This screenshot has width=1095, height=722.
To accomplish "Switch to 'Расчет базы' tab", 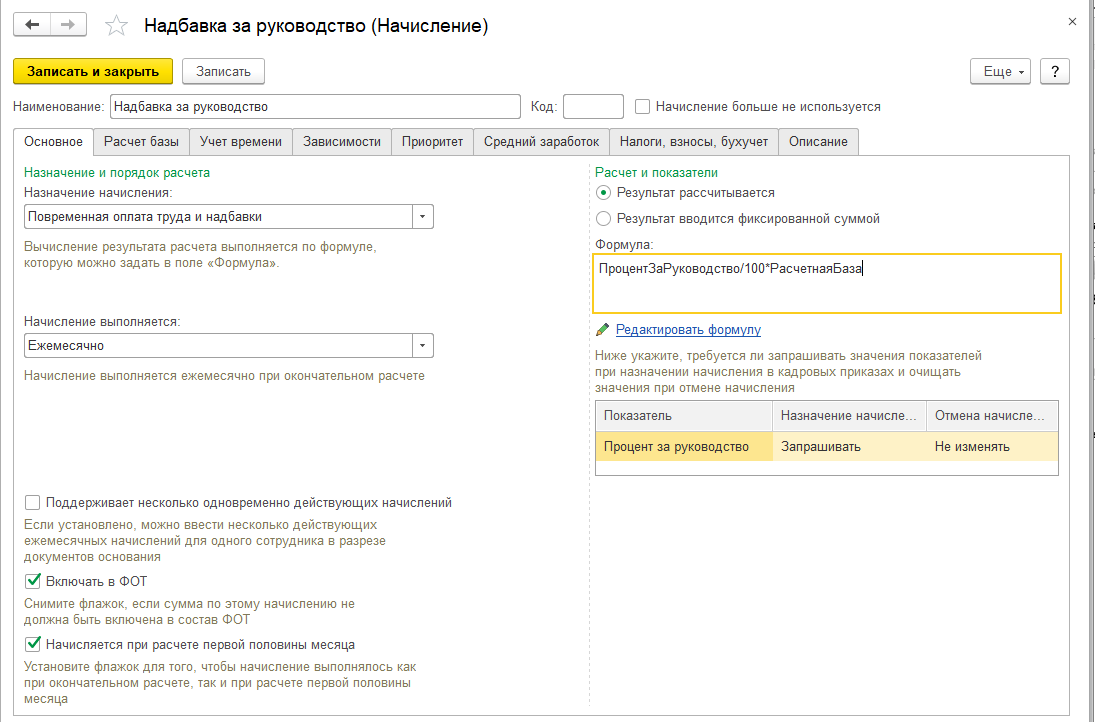I will [x=141, y=142].
